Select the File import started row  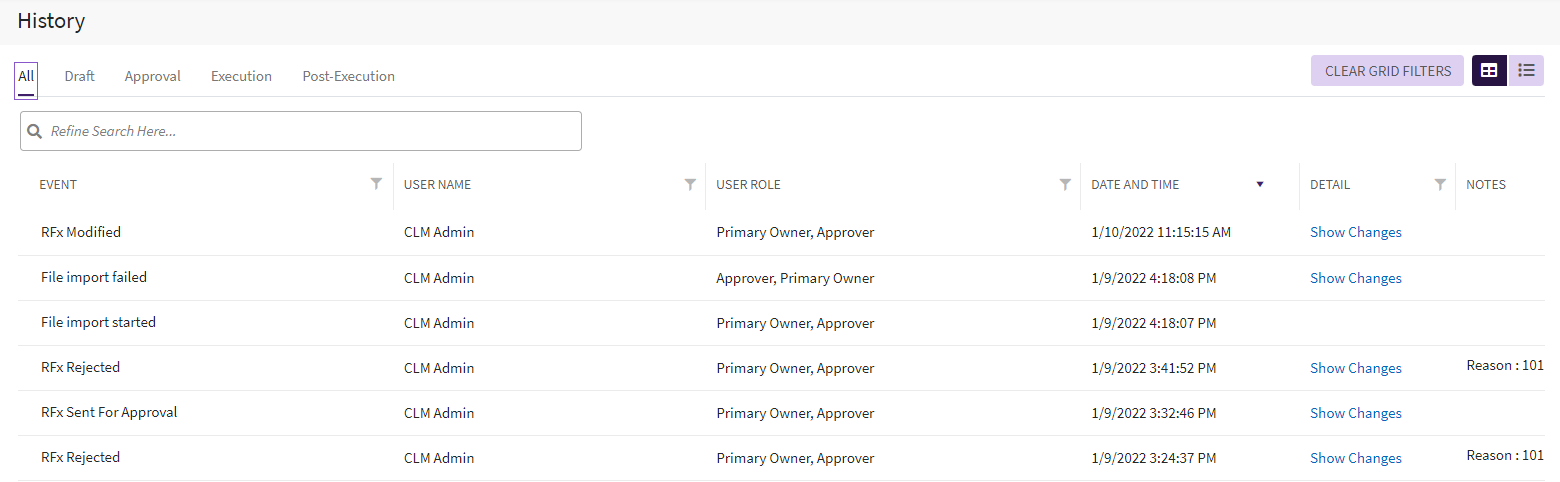click(98, 323)
